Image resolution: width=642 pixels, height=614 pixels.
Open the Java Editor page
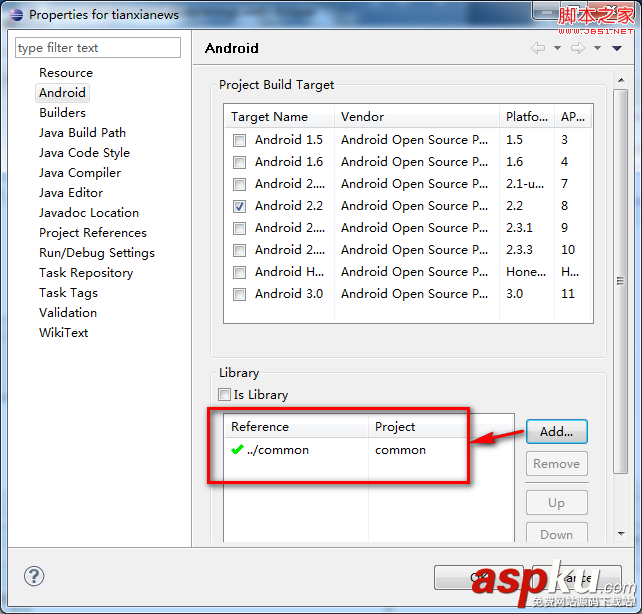pos(71,193)
